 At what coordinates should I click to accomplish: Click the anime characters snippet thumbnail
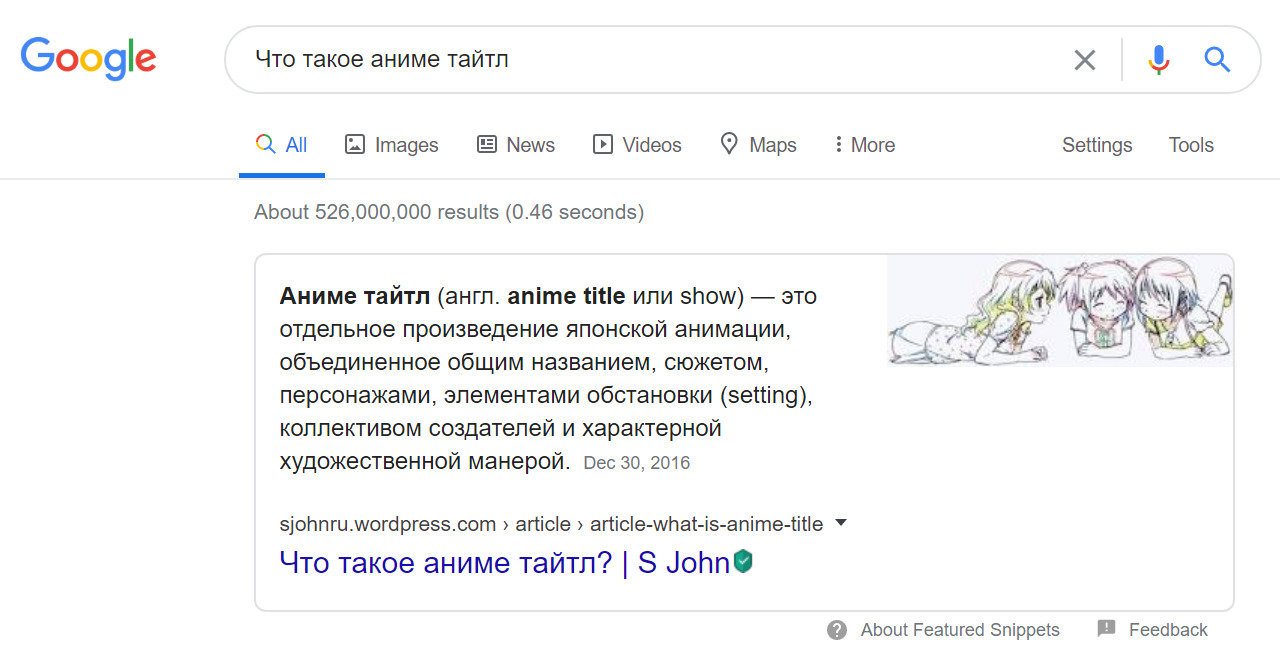pos(1059,310)
